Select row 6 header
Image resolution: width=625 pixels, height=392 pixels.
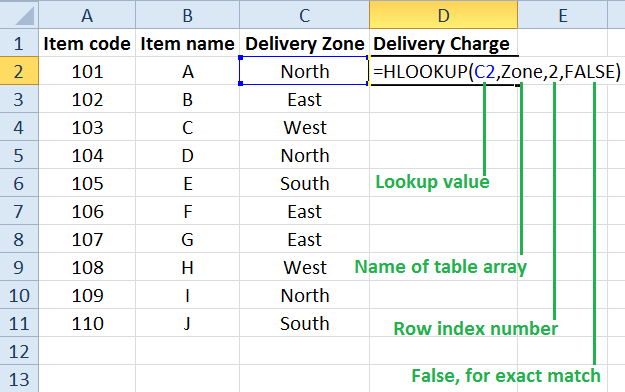(19, 183)
